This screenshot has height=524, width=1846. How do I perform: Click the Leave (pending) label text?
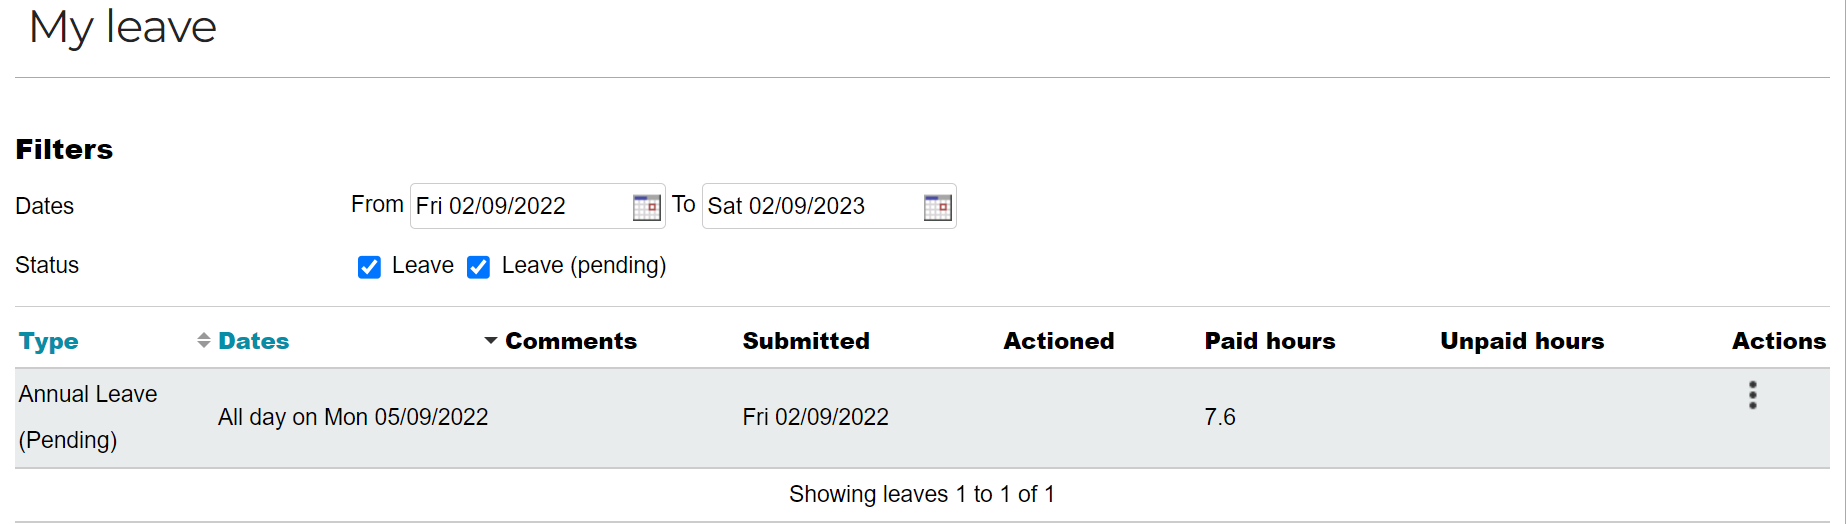click(584, 265)
